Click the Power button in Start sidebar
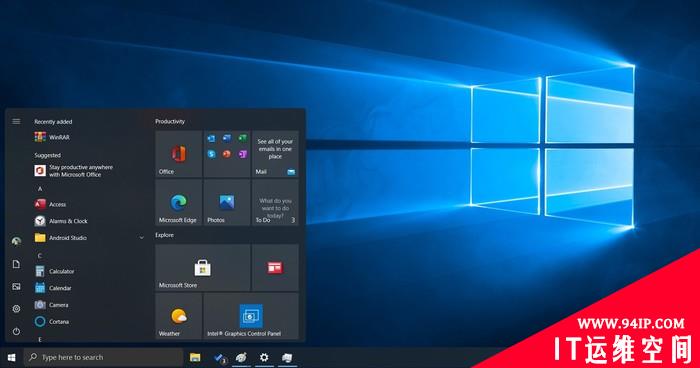The image size is (700, 368). point(17,331)
